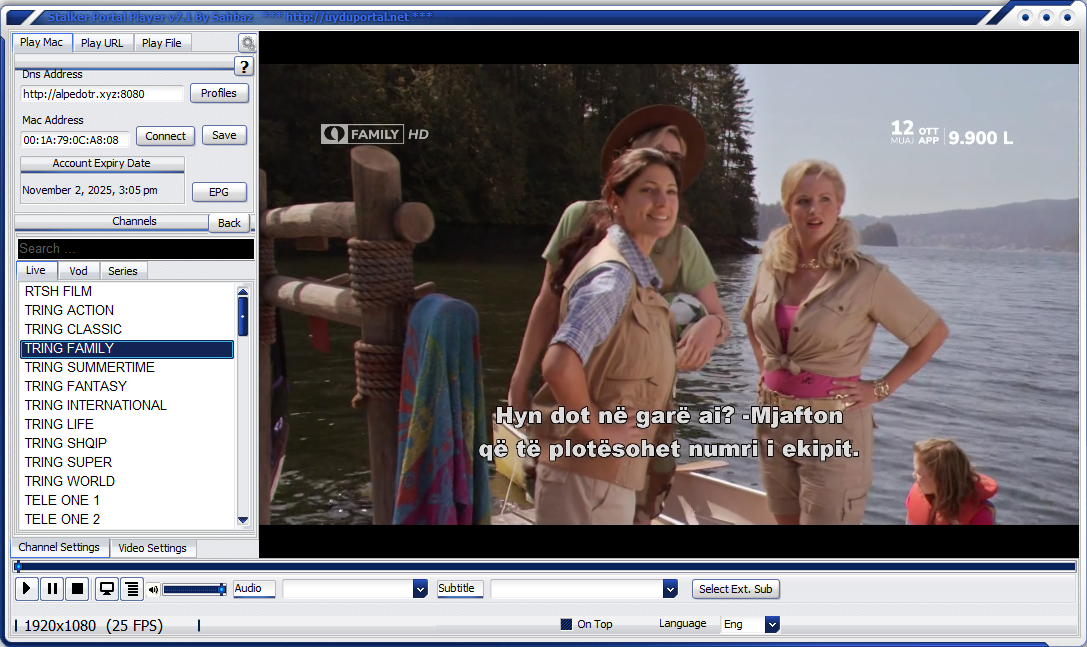Click the Account Expiry Date button
This screenshot has height=647, width=1087.
tap(102, 164)
